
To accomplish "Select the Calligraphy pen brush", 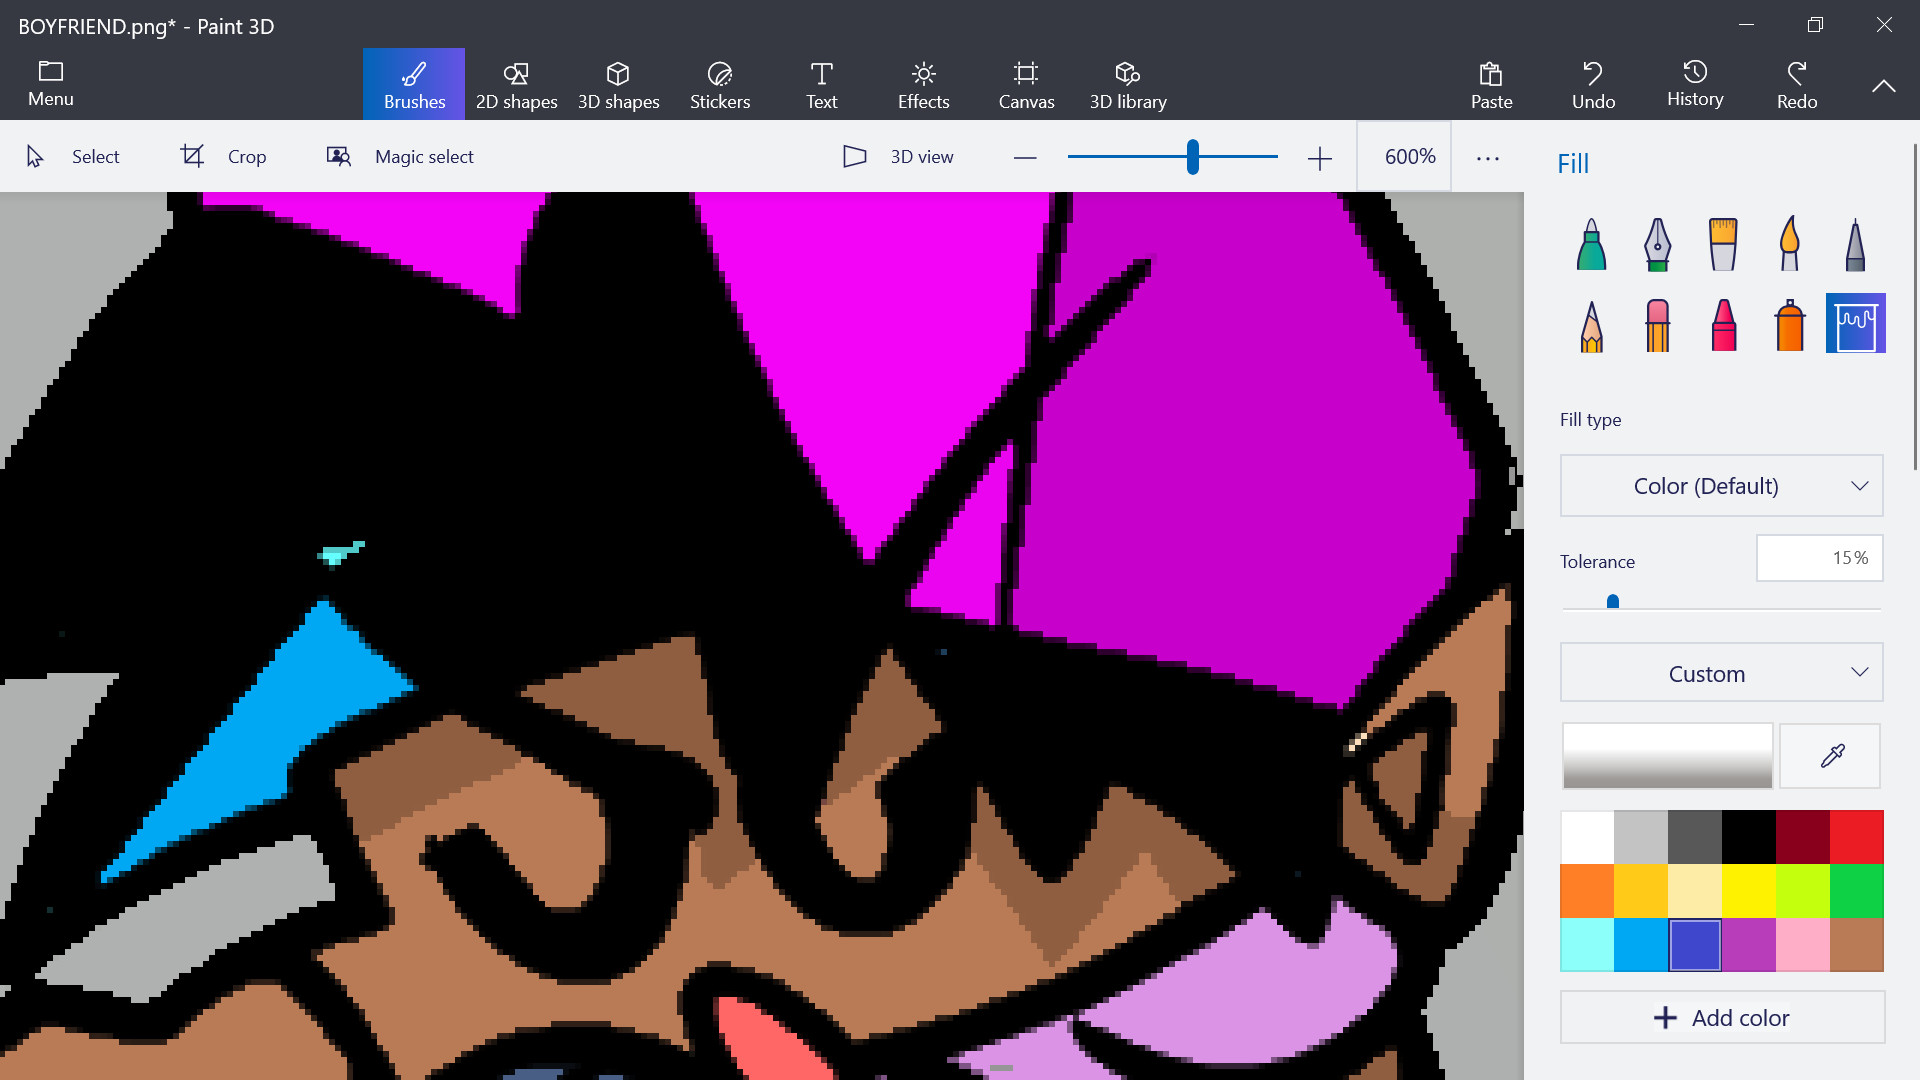I will (x=1657, y=244).
